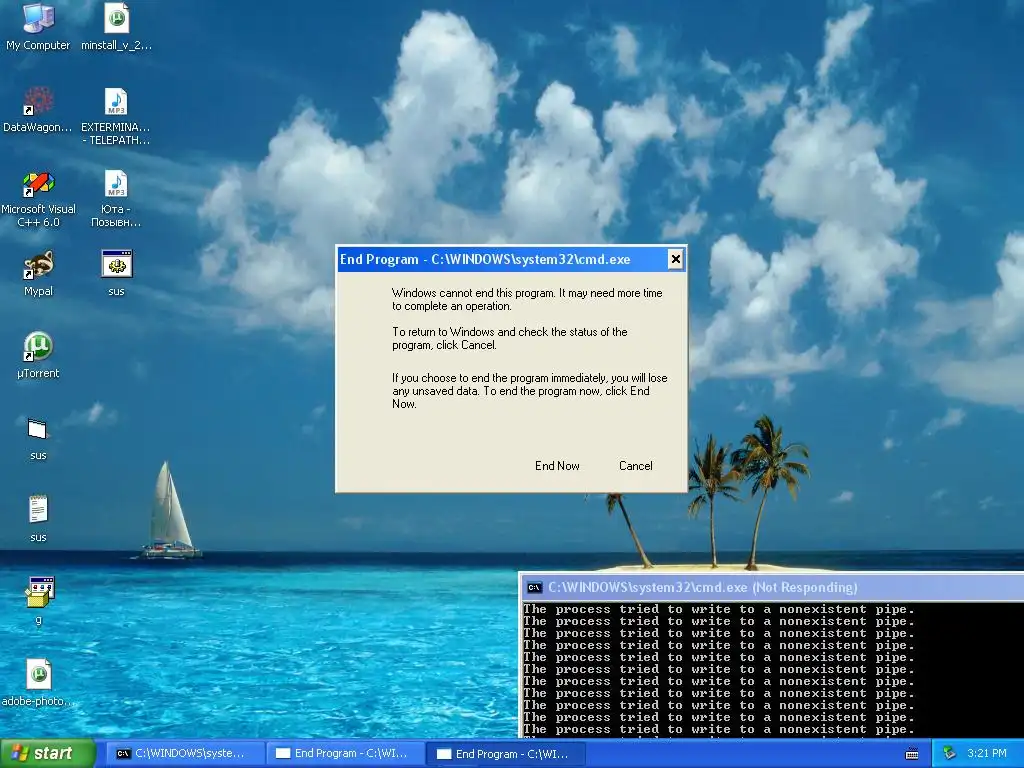Select the sus text document icon
The image size is (1024, 768).
(x=38, y=519)
